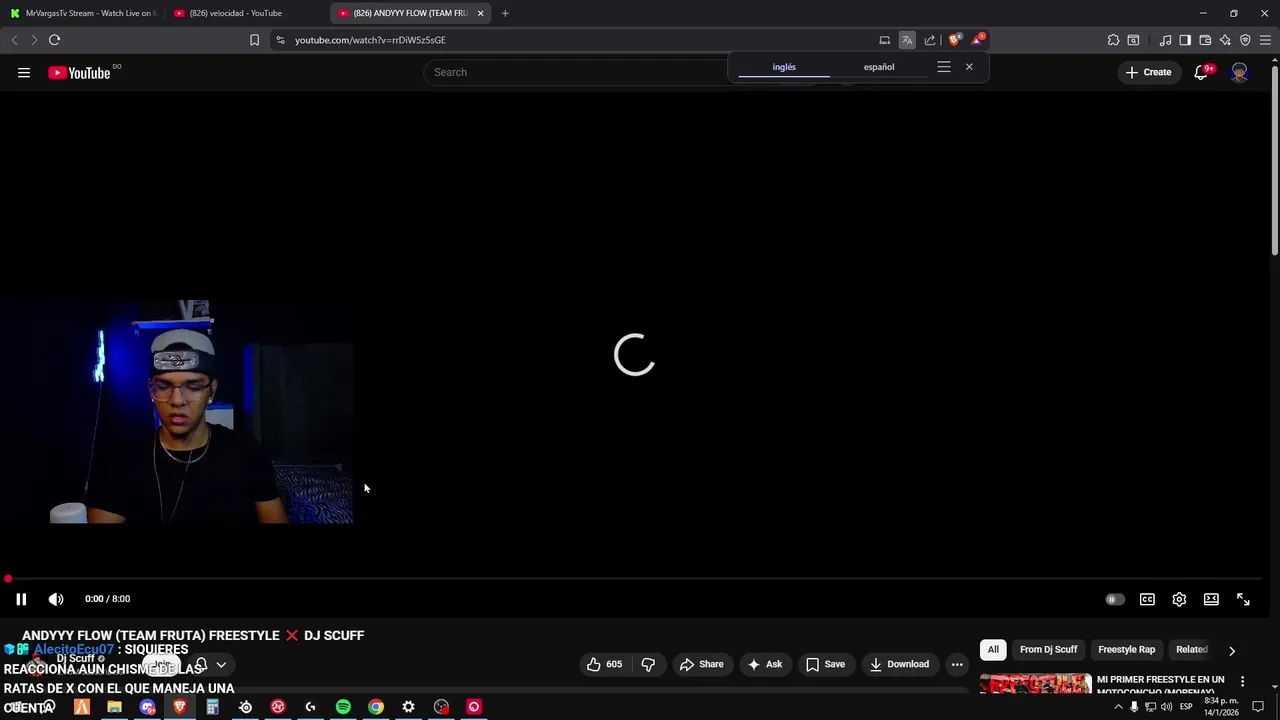Select the Related filter chip
The width and height of the screenshot is (1280, 720).
(x=1191, y=650)
